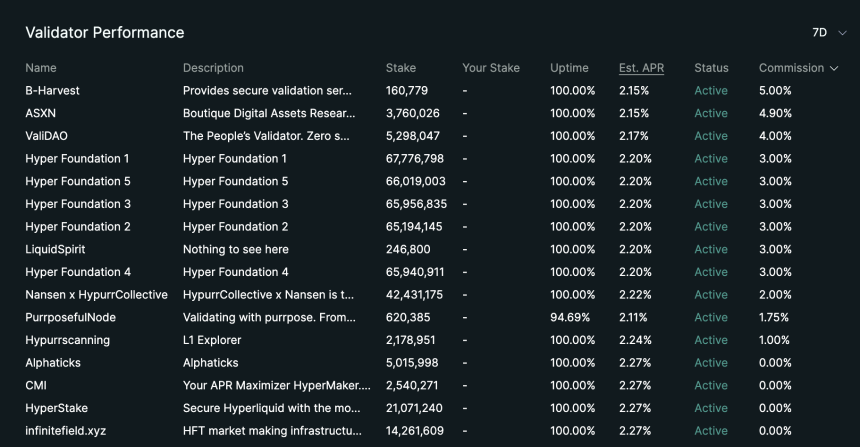
Task: Select the PurrposefulNode validator
Action: 71,317
